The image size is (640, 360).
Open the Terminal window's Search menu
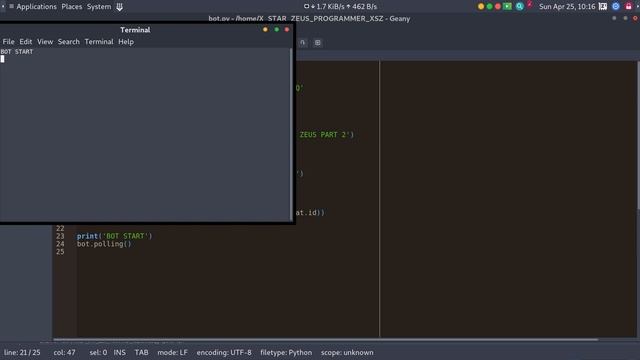pos(69,42)
